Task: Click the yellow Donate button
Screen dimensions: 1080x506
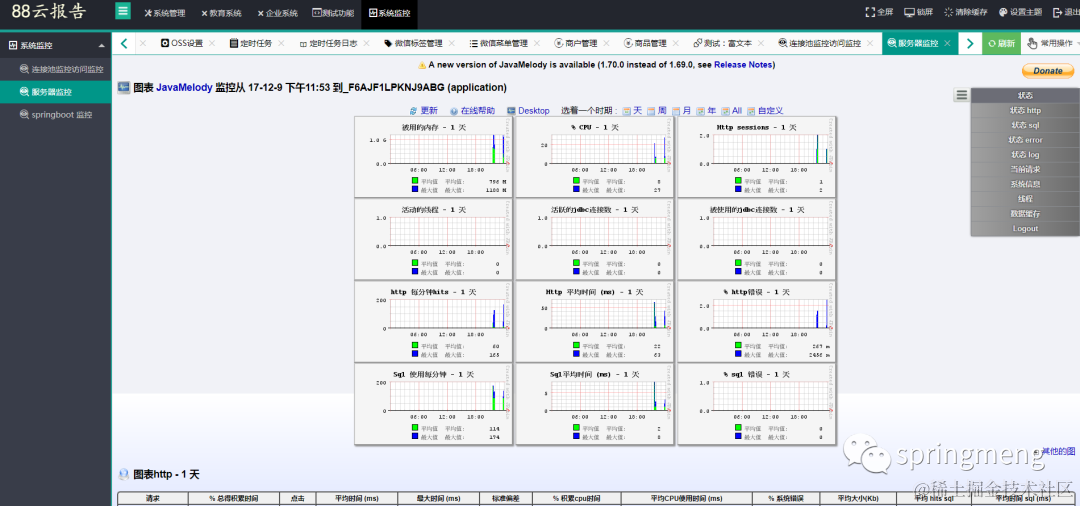Action: tap(1048, 70)
